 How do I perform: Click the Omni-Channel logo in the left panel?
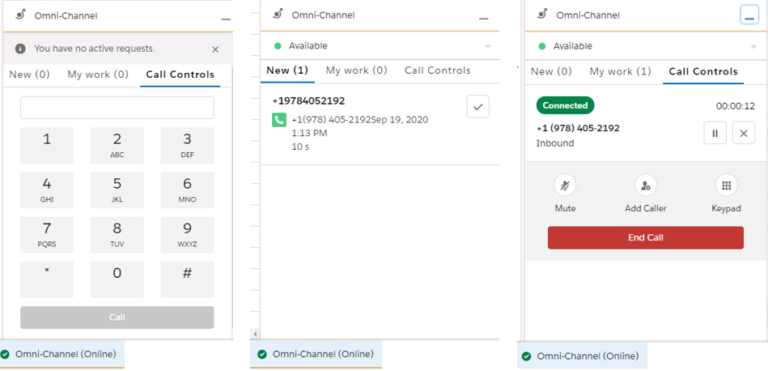tap(21, 15)
